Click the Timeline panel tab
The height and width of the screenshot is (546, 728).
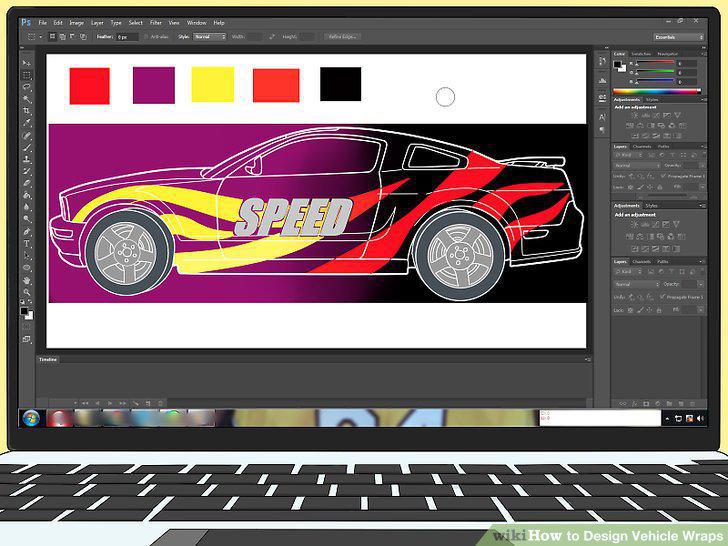click(x=48, y=359)
